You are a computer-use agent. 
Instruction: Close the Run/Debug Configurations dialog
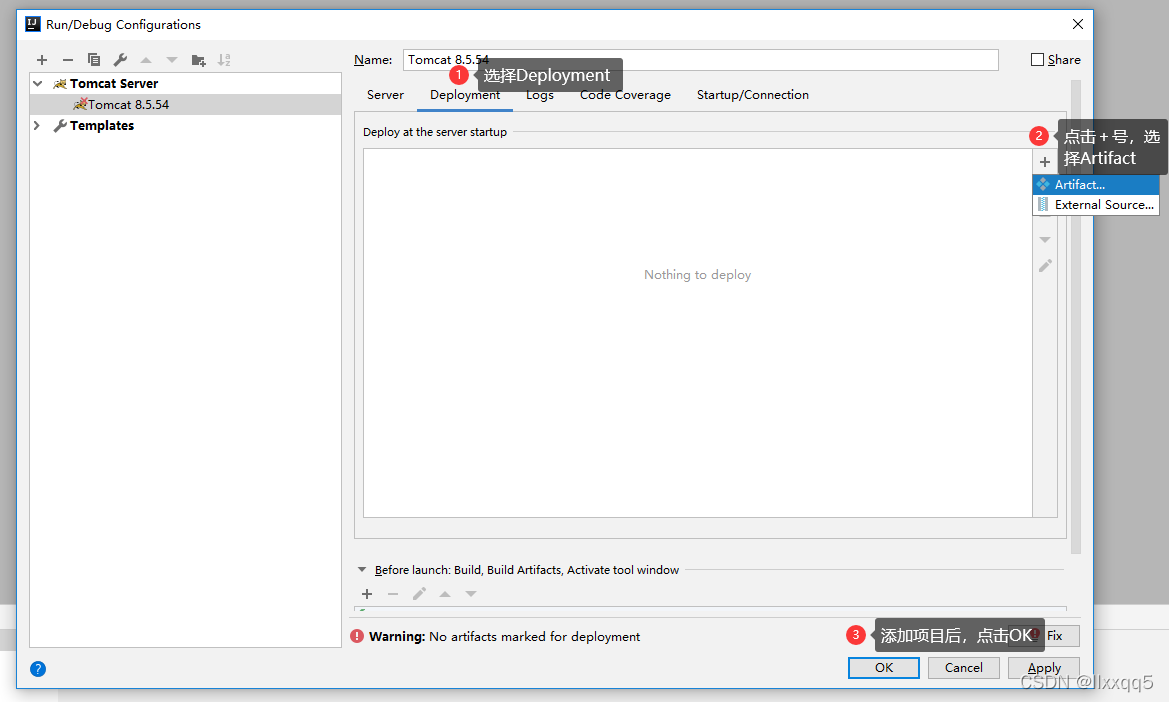(1077, 24)
